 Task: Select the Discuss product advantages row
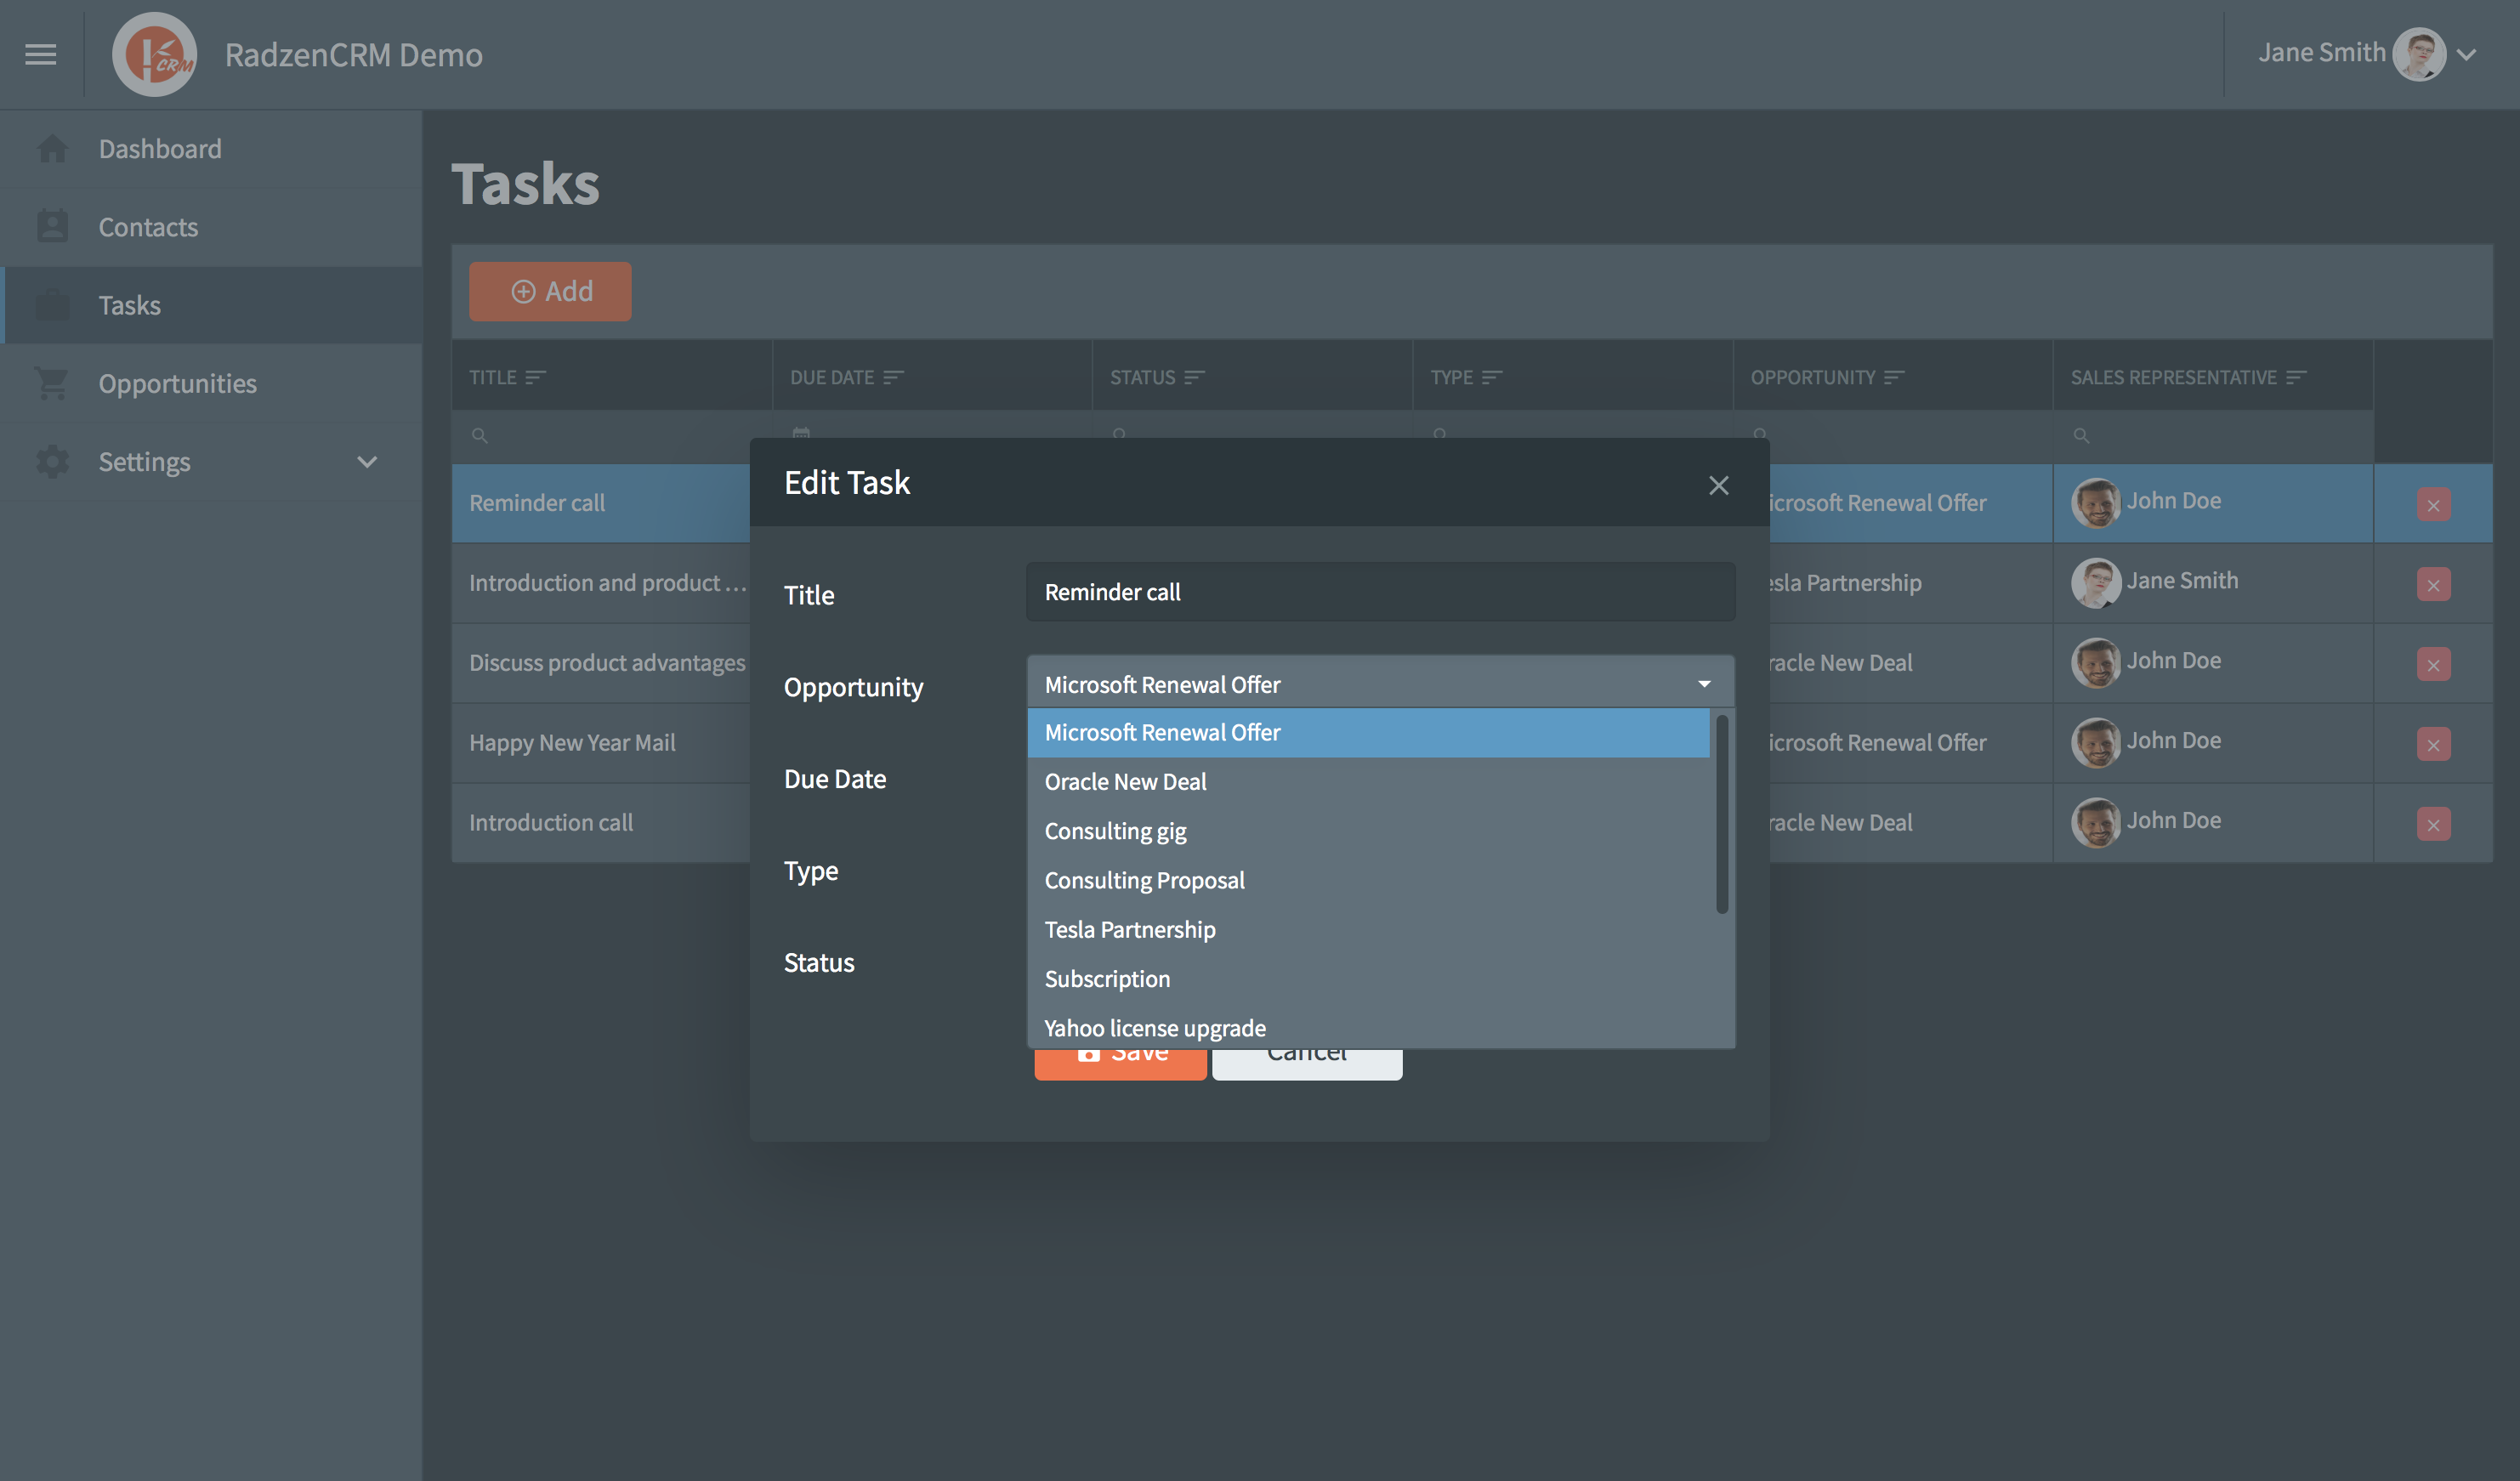607,662
